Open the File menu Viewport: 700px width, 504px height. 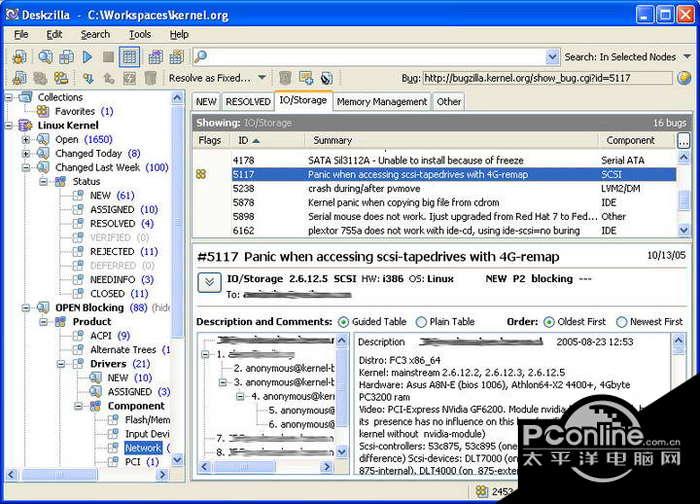coord(21,34)
